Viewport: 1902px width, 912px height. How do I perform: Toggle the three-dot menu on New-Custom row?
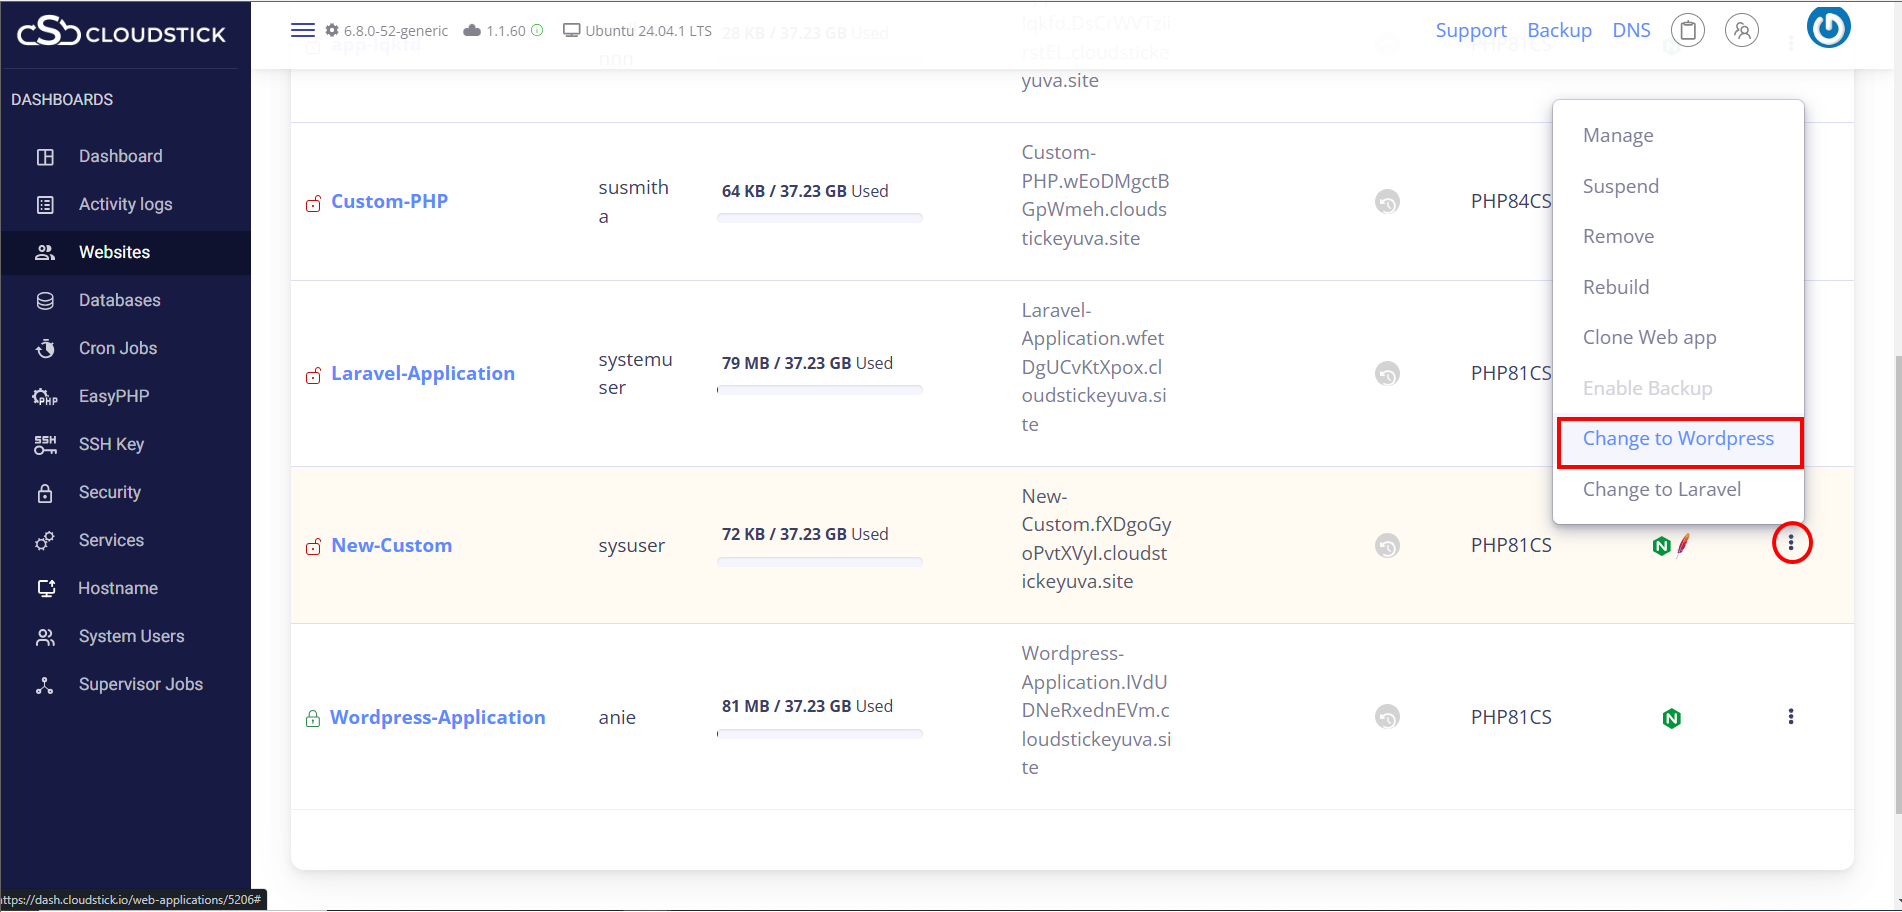1790,543
